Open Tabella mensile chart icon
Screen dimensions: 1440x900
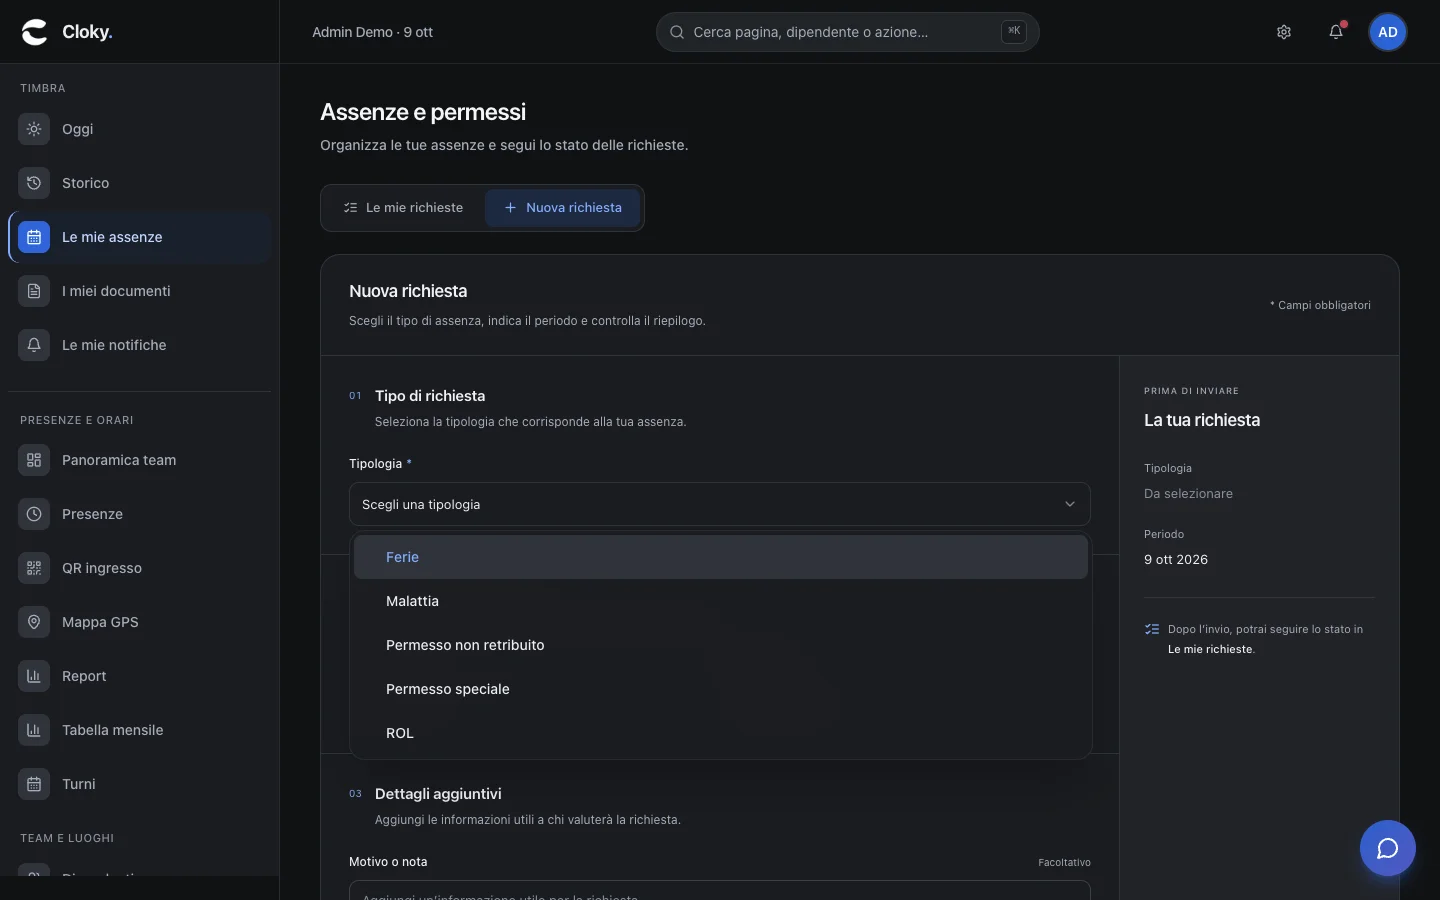34,730
